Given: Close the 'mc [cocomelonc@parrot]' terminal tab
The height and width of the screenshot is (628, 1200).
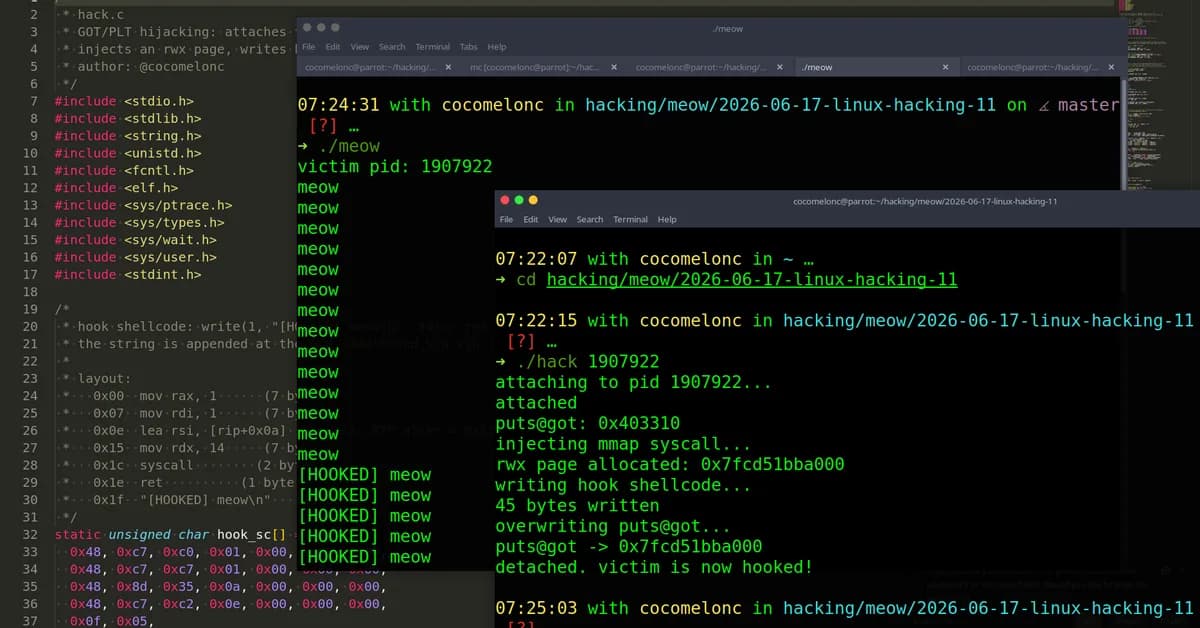Looking at the screenshot, I should [613, 67].
